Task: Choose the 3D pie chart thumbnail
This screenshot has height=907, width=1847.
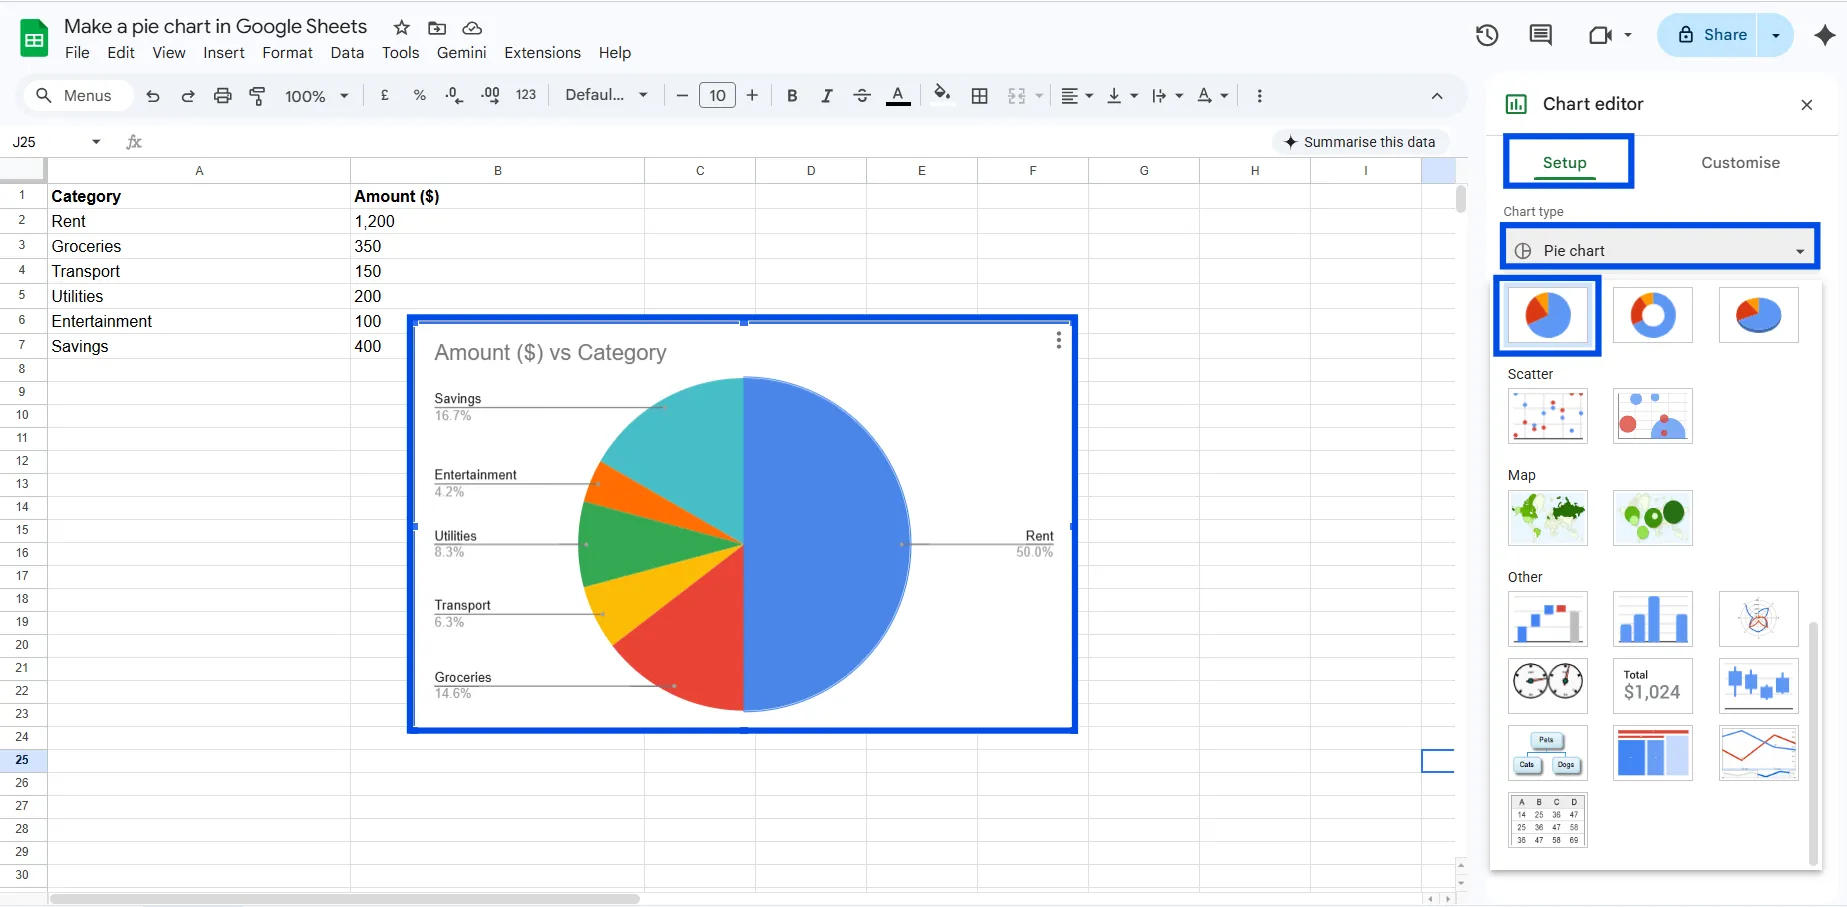Action: (x=1757, y=315)
